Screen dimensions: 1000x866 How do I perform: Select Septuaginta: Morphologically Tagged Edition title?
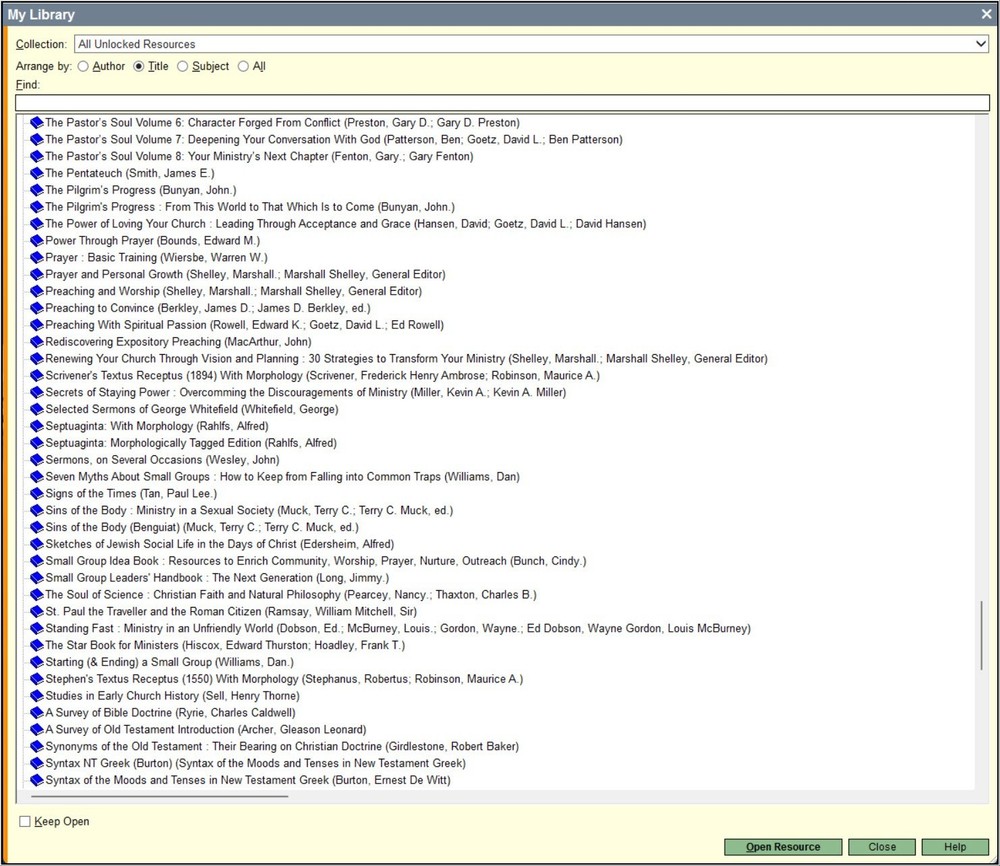191,443
